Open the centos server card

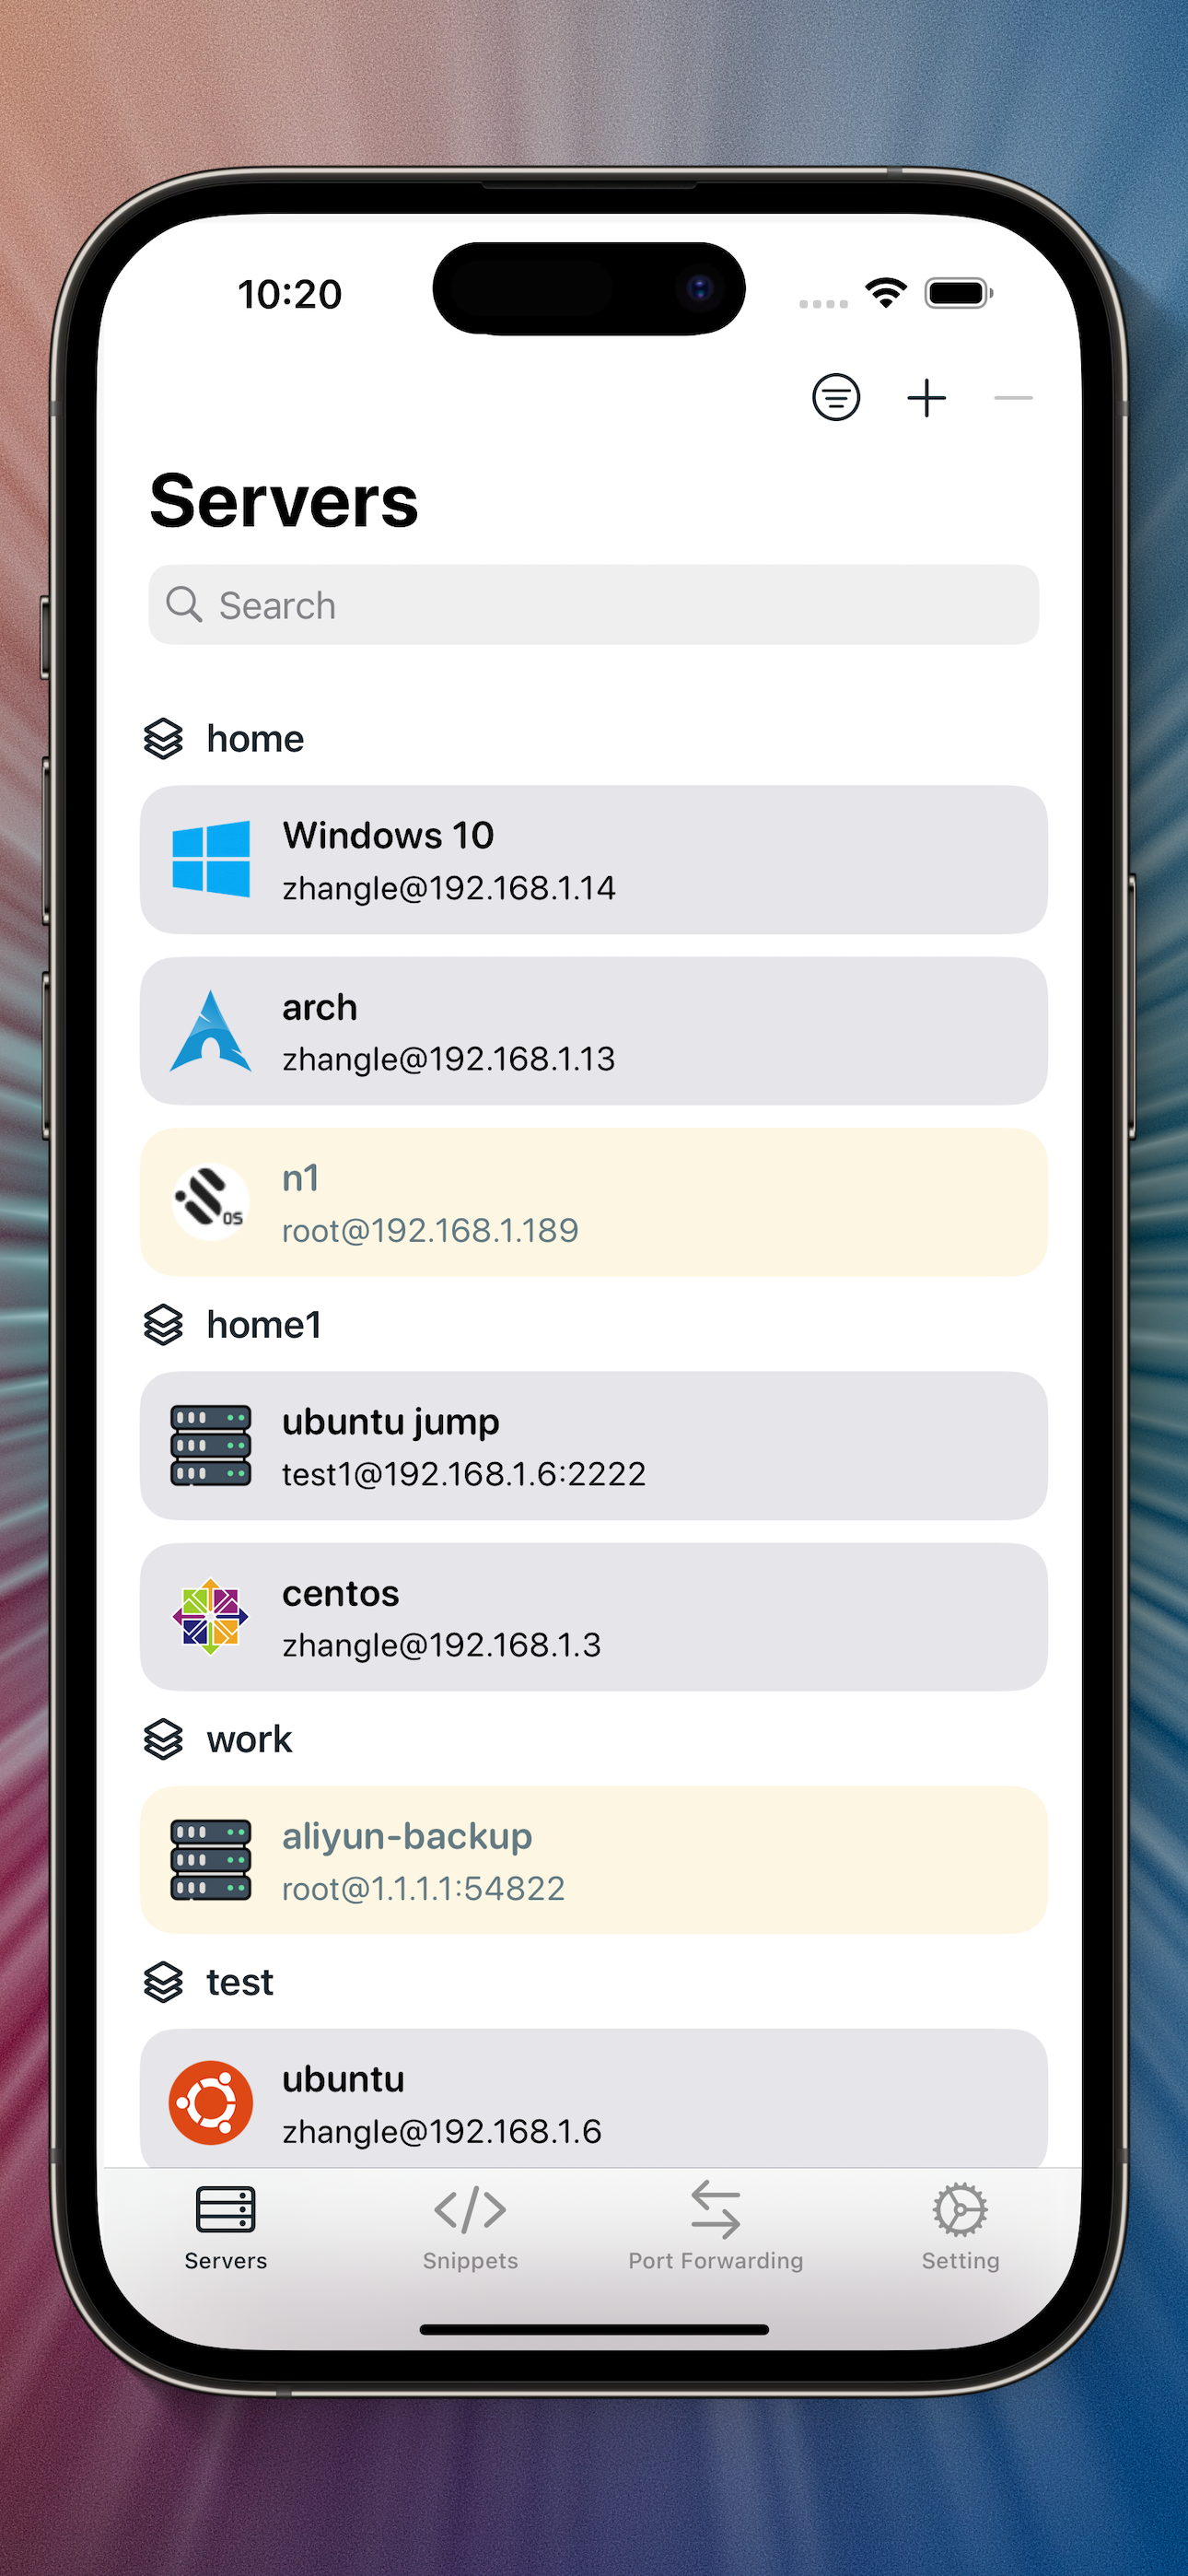(x=594, y=1617)
